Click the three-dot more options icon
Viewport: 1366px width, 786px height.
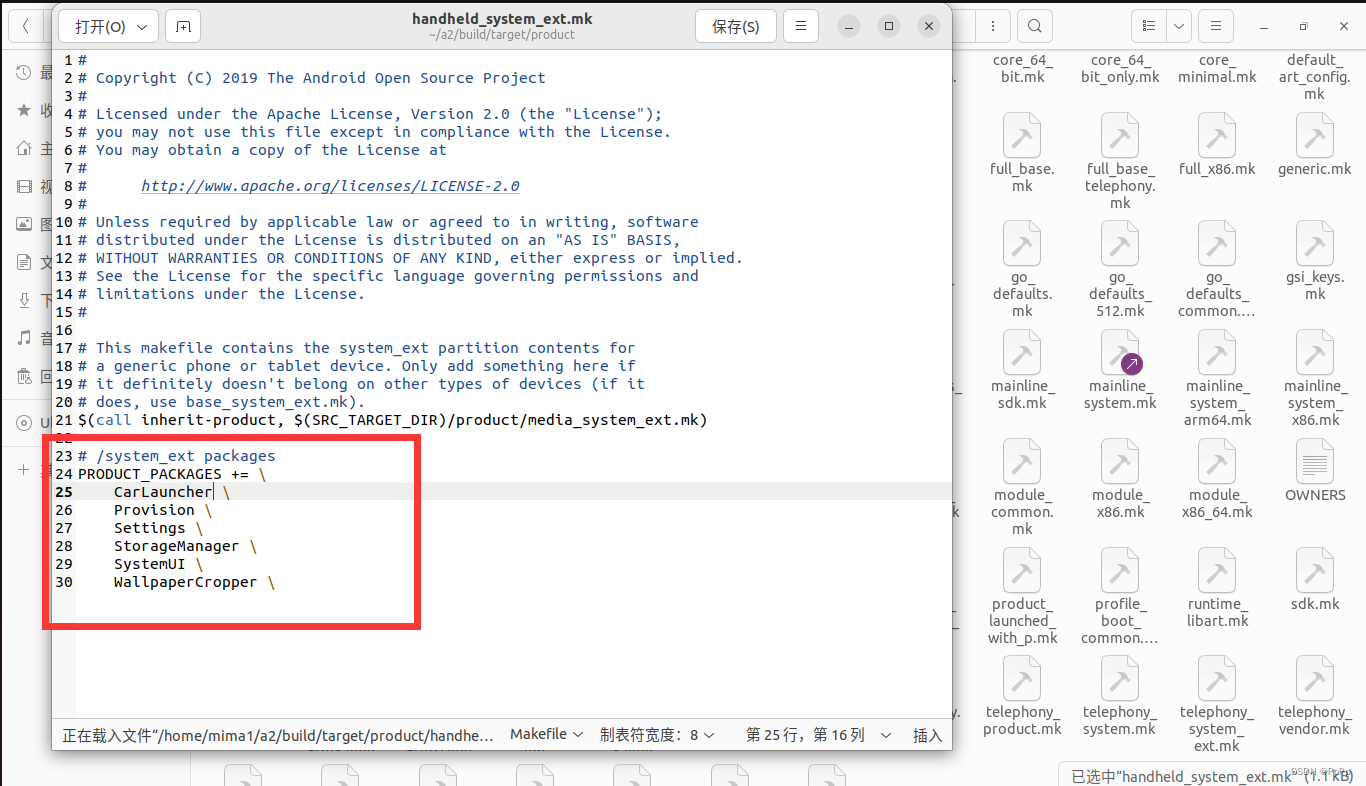point(993,25)
